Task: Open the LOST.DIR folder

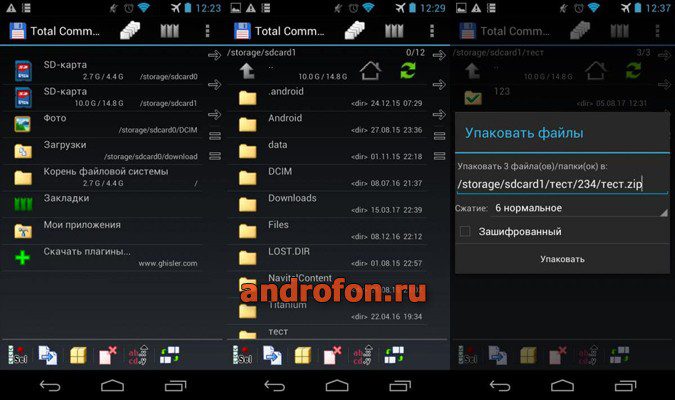Action: [327, 257]
